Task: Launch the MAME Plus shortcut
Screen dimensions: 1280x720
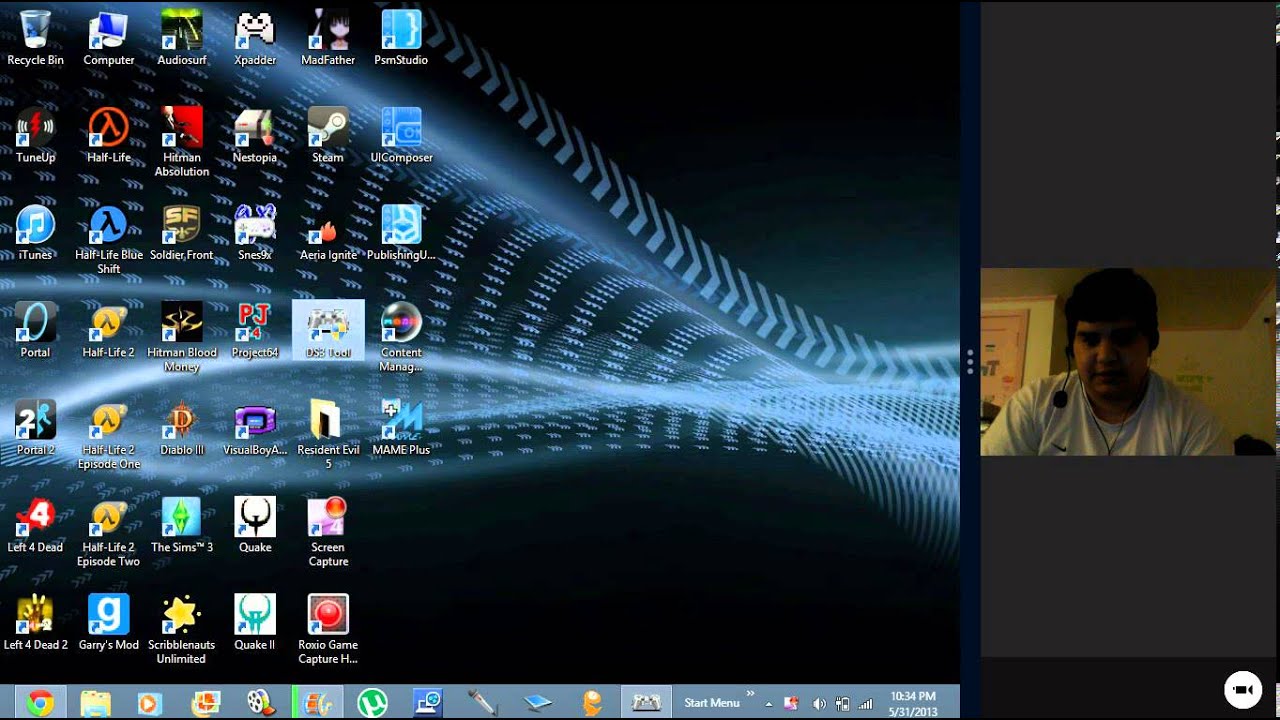Action: coord(401,429)
